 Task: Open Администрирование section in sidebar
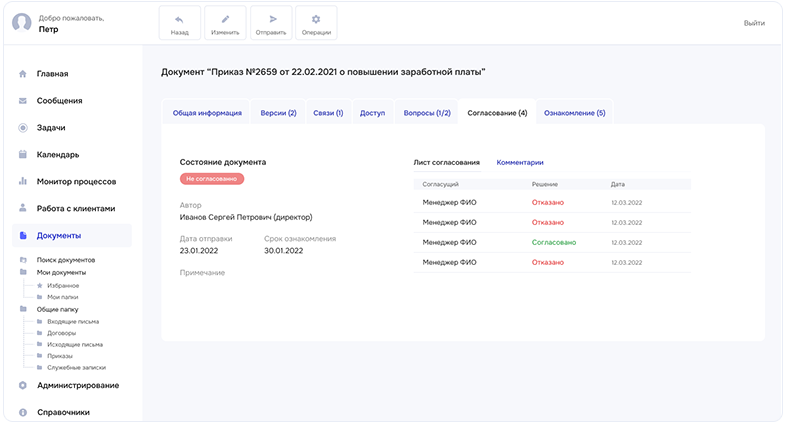[x=78, y=385]
